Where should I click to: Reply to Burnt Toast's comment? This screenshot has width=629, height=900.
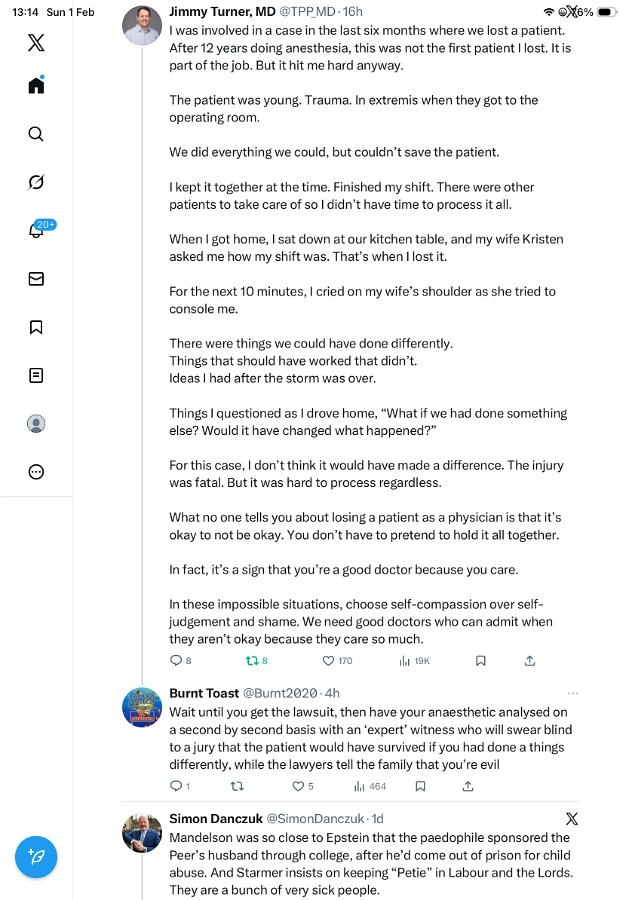pyautogui.click(x=176, y=787)
